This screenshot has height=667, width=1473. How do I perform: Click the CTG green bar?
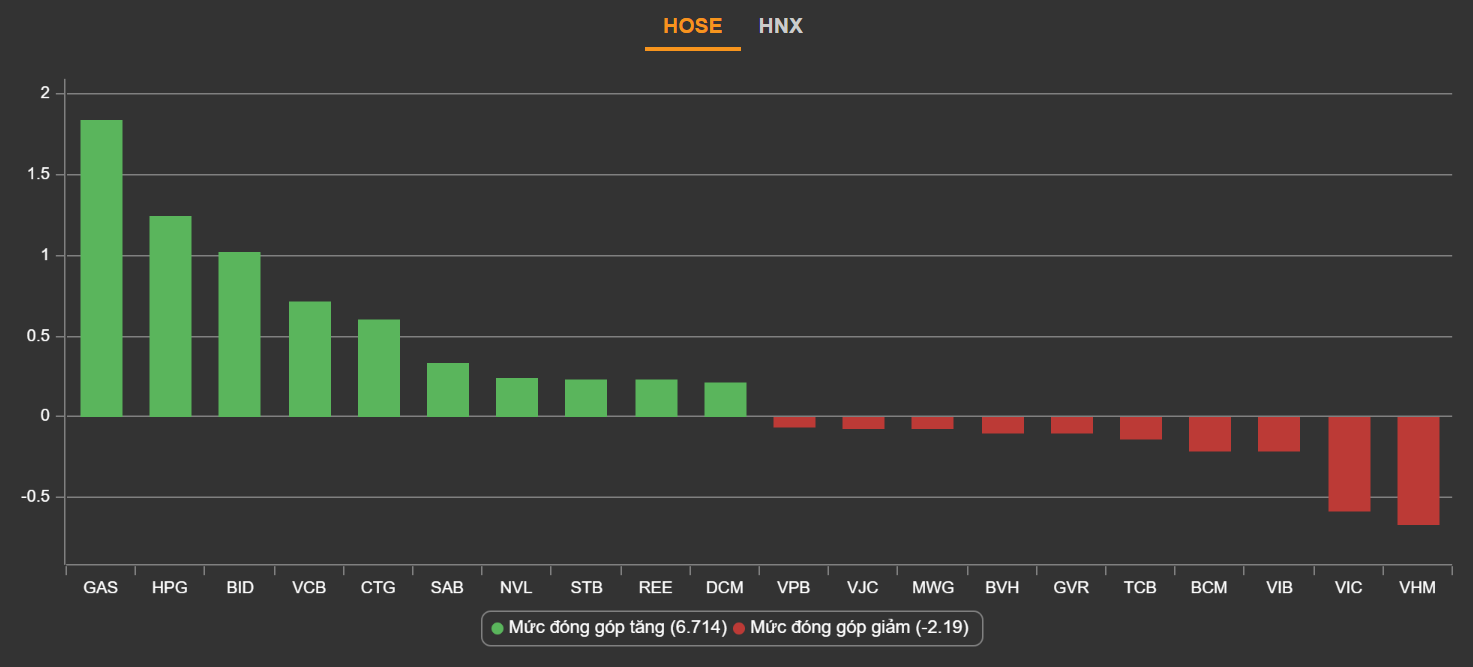[x=378, y=368]
